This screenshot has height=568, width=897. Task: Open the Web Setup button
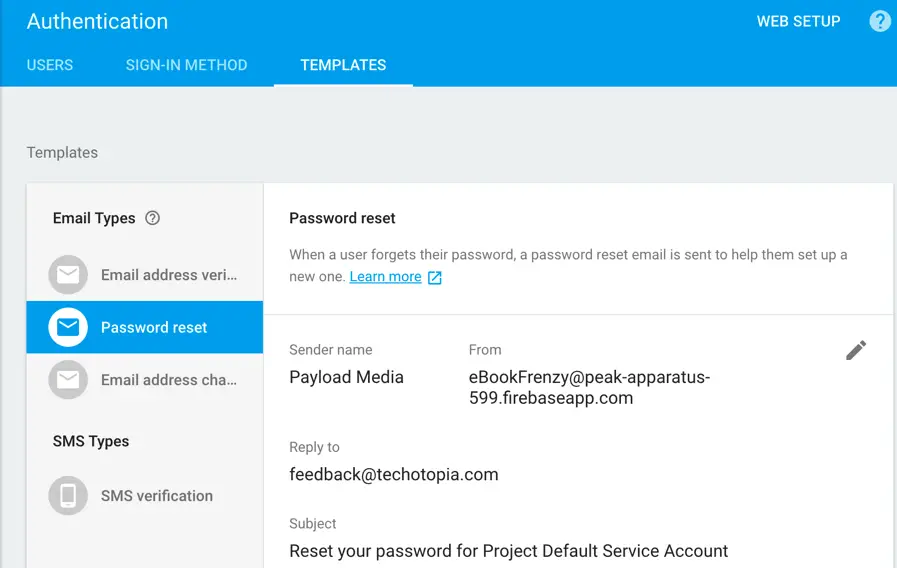pyautogui.click(x=798, y=21)
